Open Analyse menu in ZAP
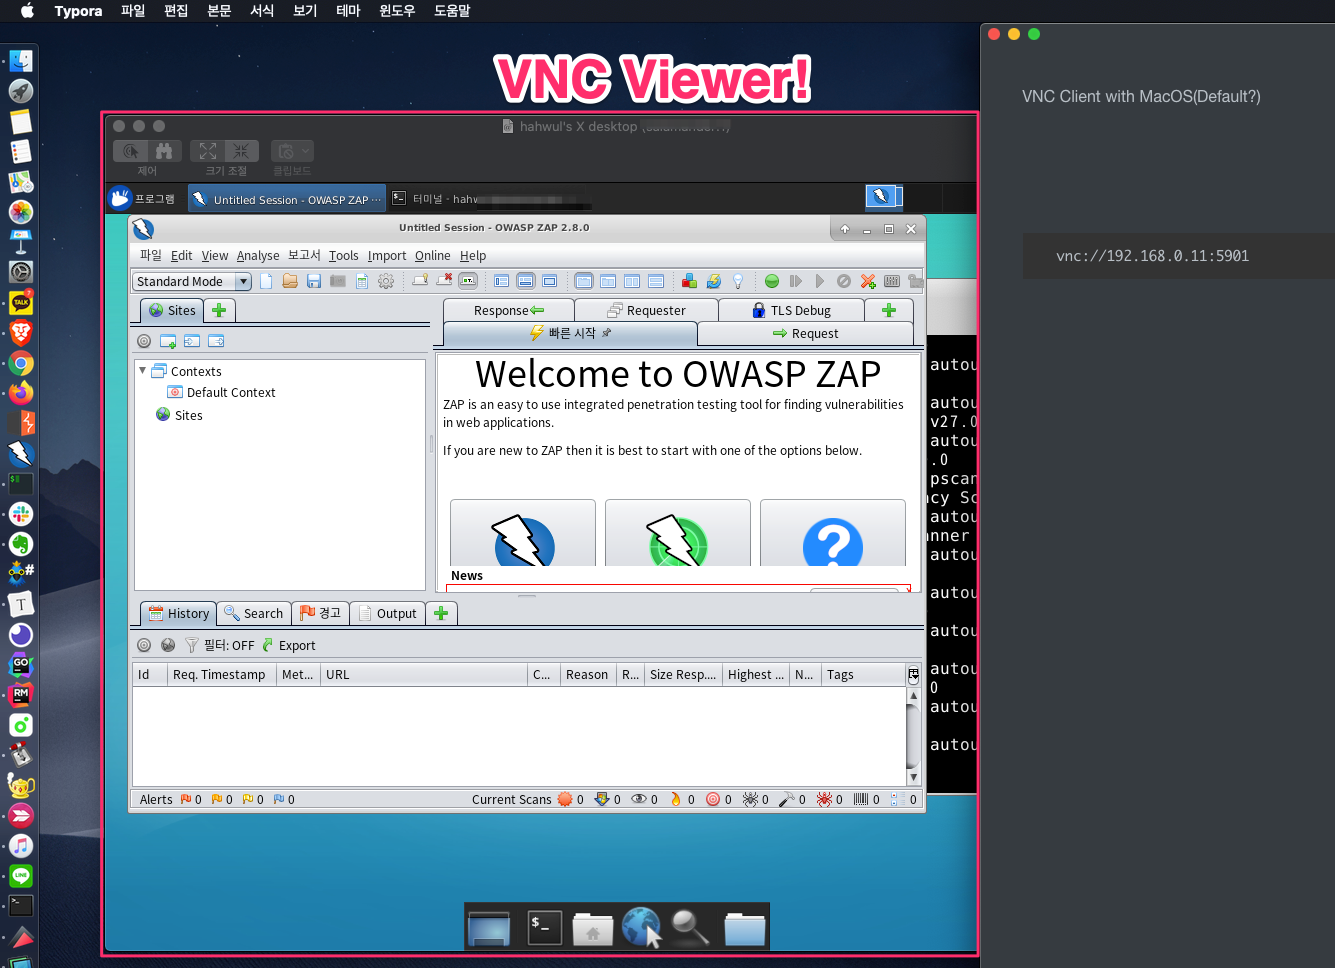The image size is (1335, 968). (258, 255)
